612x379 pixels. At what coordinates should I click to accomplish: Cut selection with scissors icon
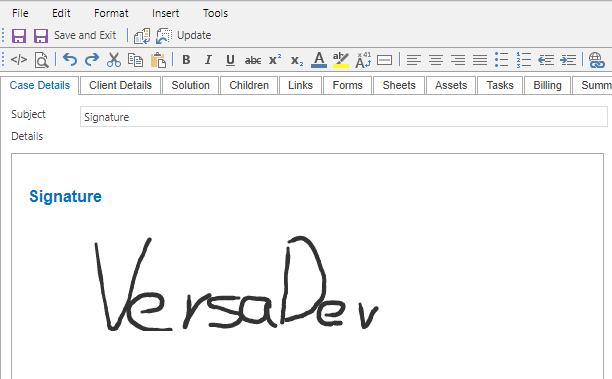pyautogui.click(x=114, y=60)
